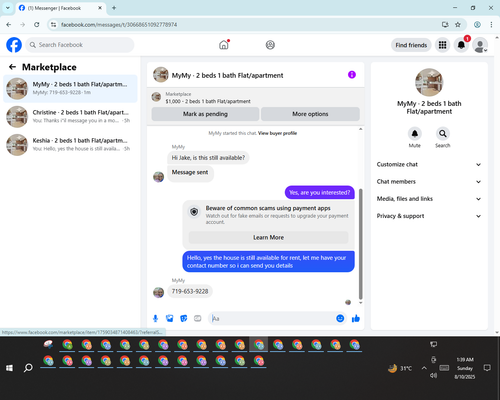The height and width of the screenshot is (400, 500).
Task: Click More options button
Action: [310, 114]
